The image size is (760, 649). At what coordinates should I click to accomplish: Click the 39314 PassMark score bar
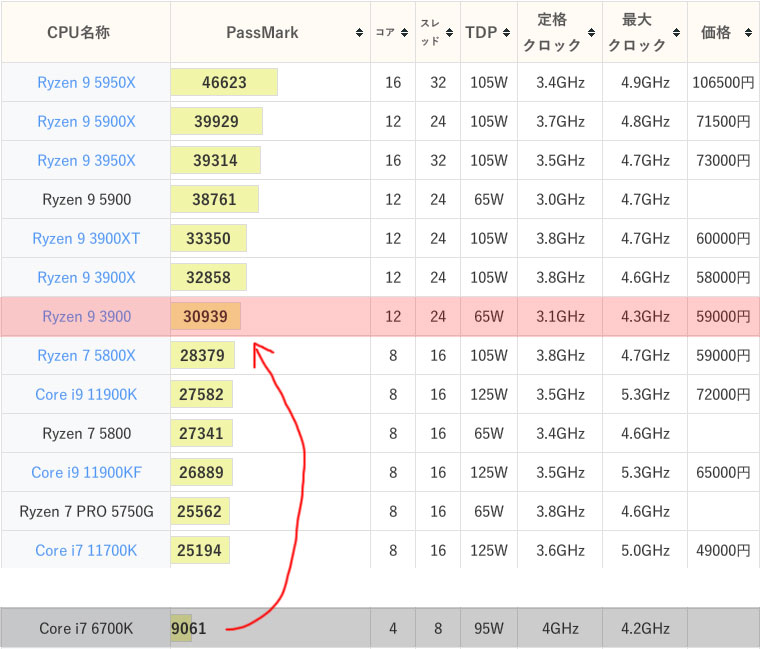coord(216,160)
